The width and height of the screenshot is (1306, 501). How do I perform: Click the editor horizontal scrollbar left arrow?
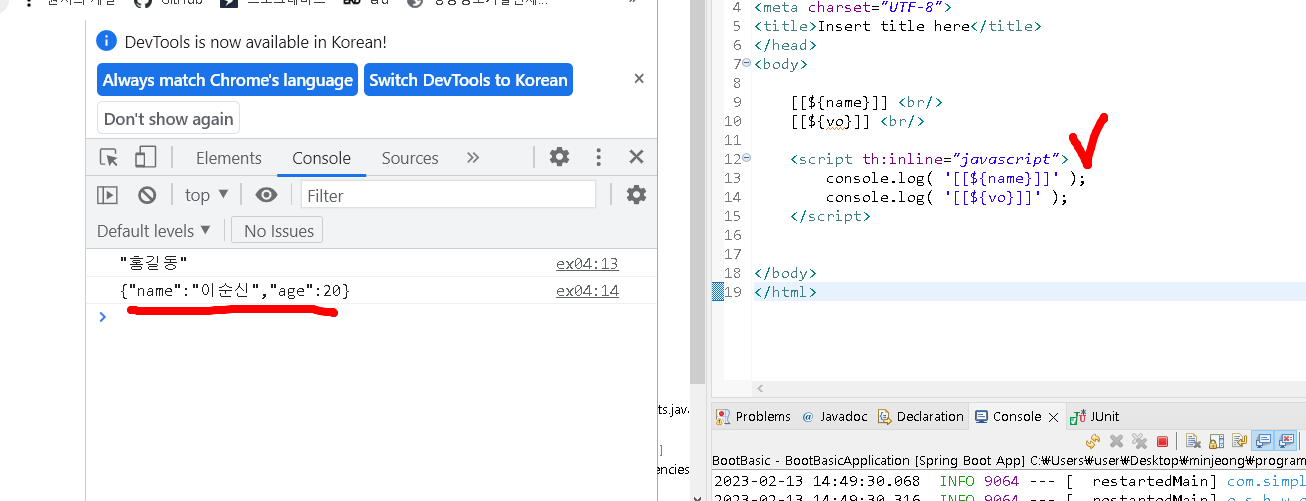coord(760,389)
